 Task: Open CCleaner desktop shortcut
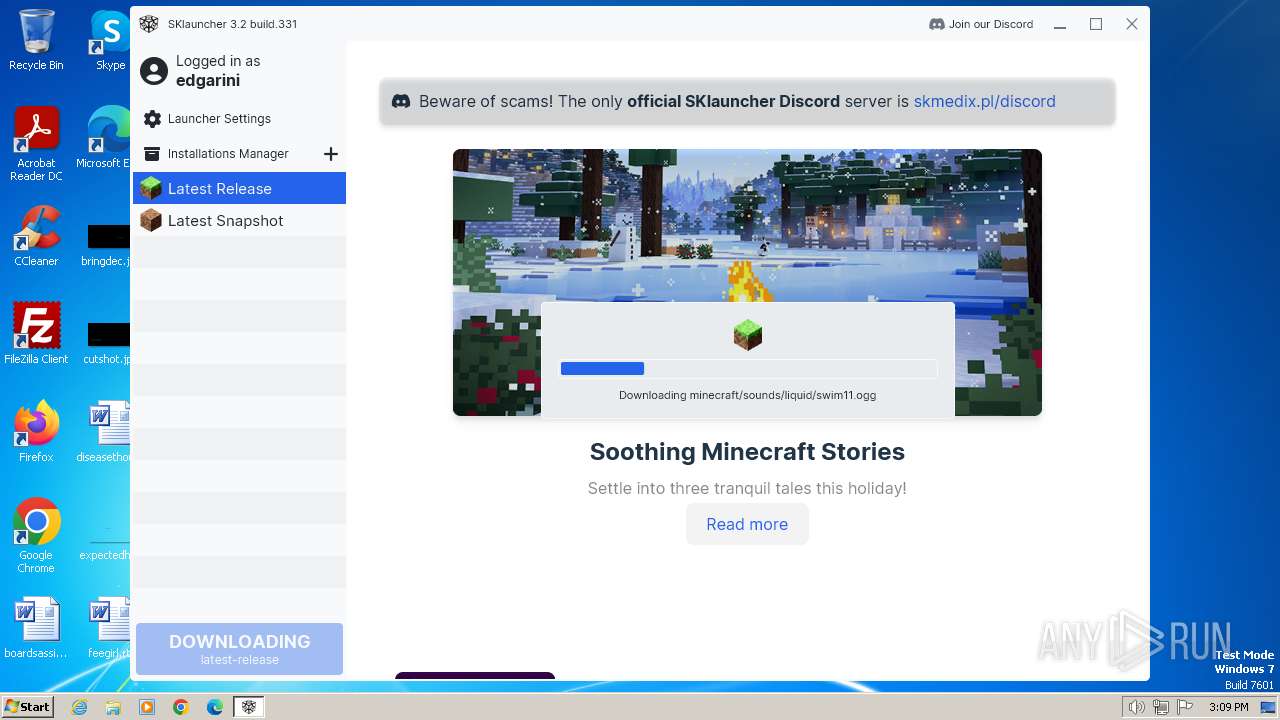[x=36, y=236]
